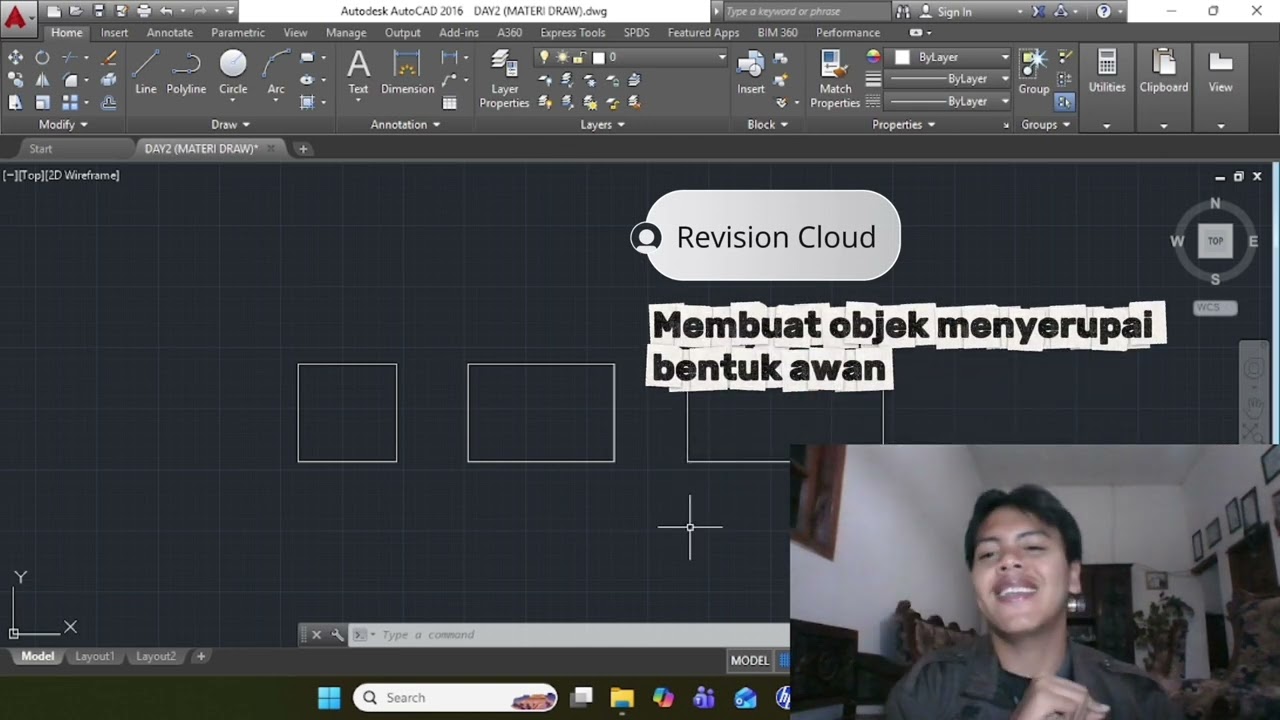Expand the Modify panel

(x=63, y=125)
